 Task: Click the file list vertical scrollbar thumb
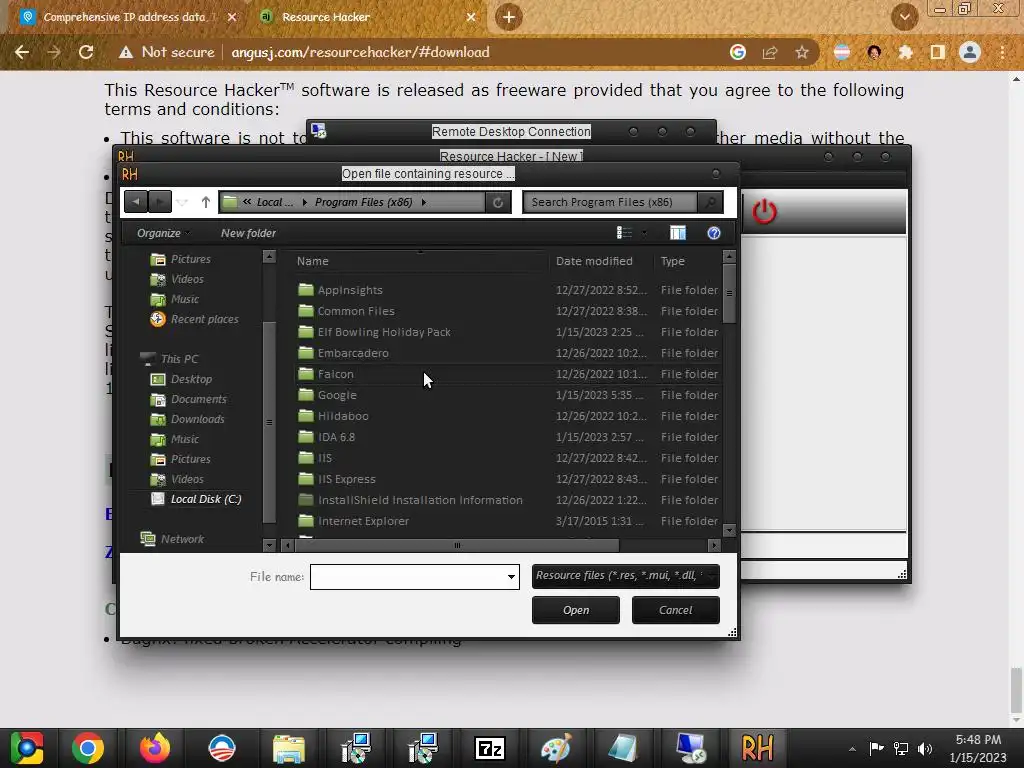729,293
